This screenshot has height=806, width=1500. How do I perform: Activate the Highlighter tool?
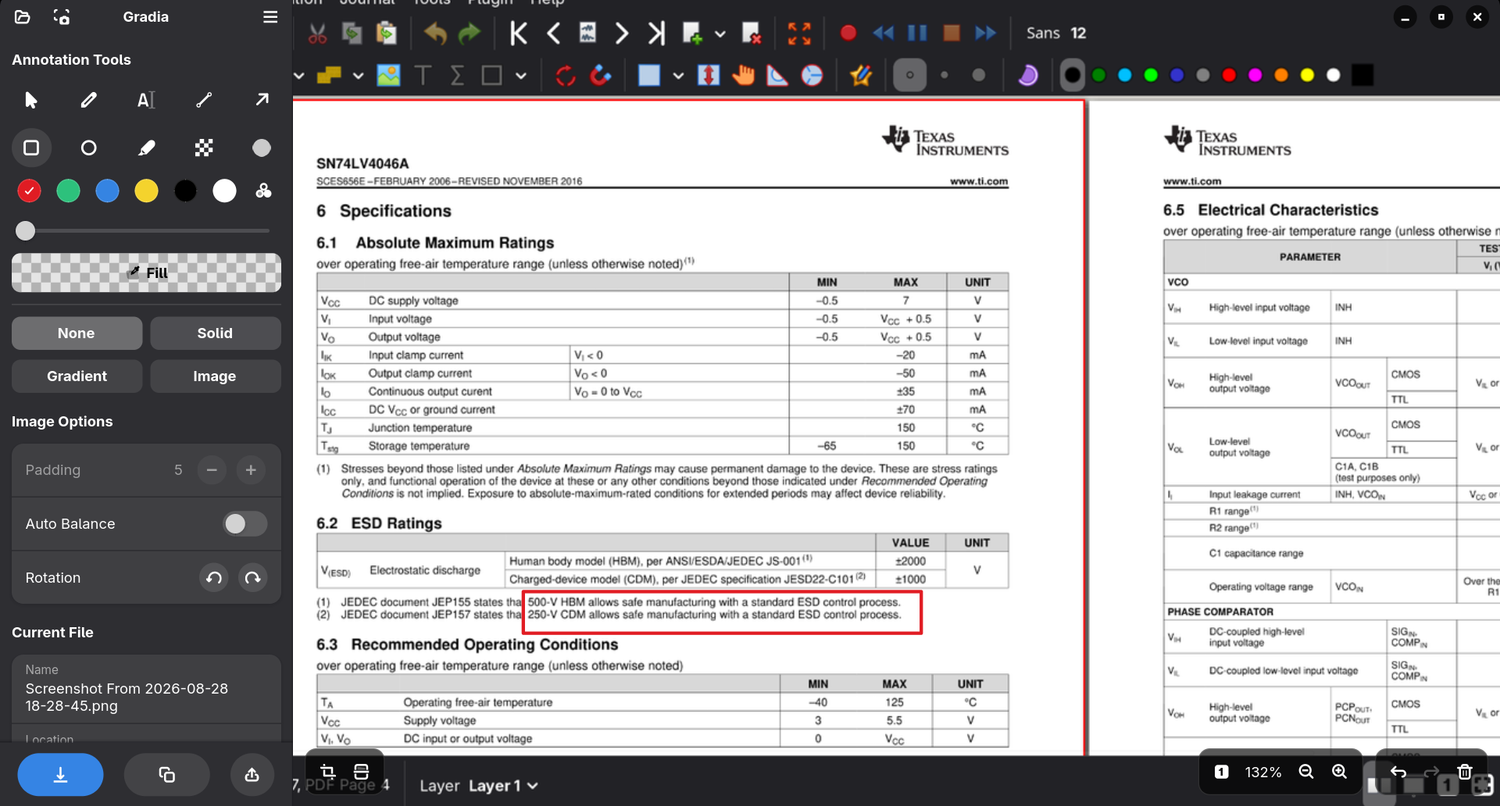click(146, 148)
